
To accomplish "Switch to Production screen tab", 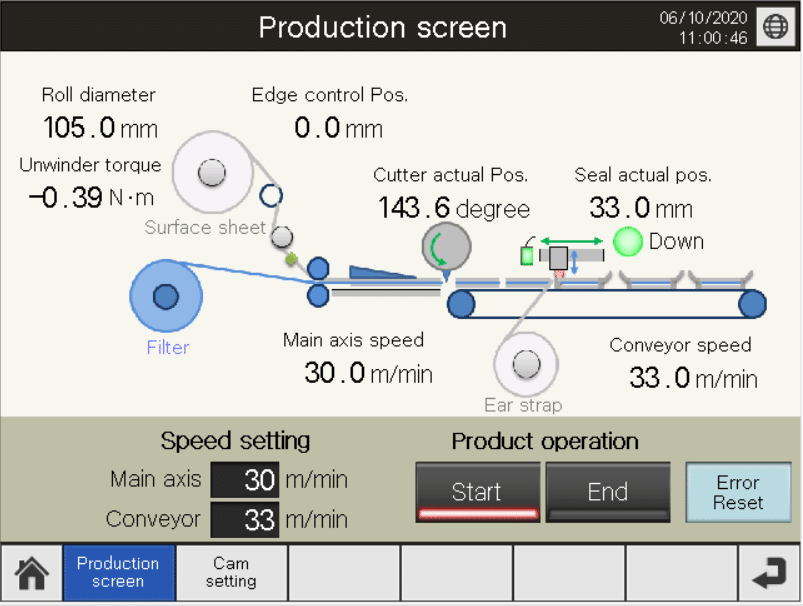I will 118,573.
